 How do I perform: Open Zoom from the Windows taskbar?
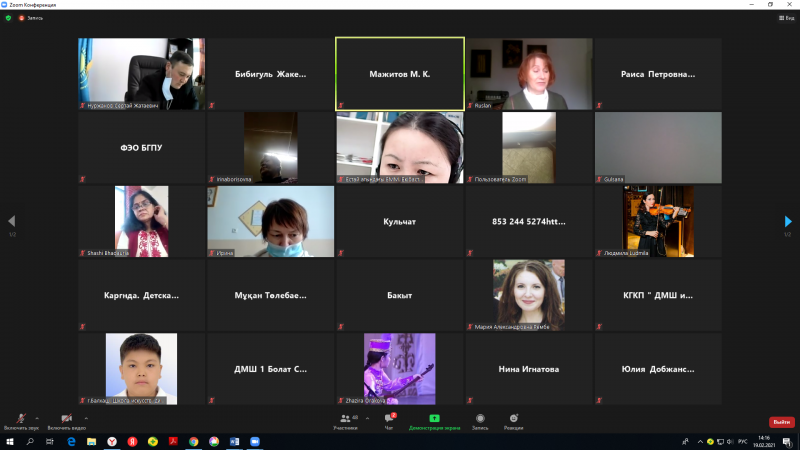(254, 441)
